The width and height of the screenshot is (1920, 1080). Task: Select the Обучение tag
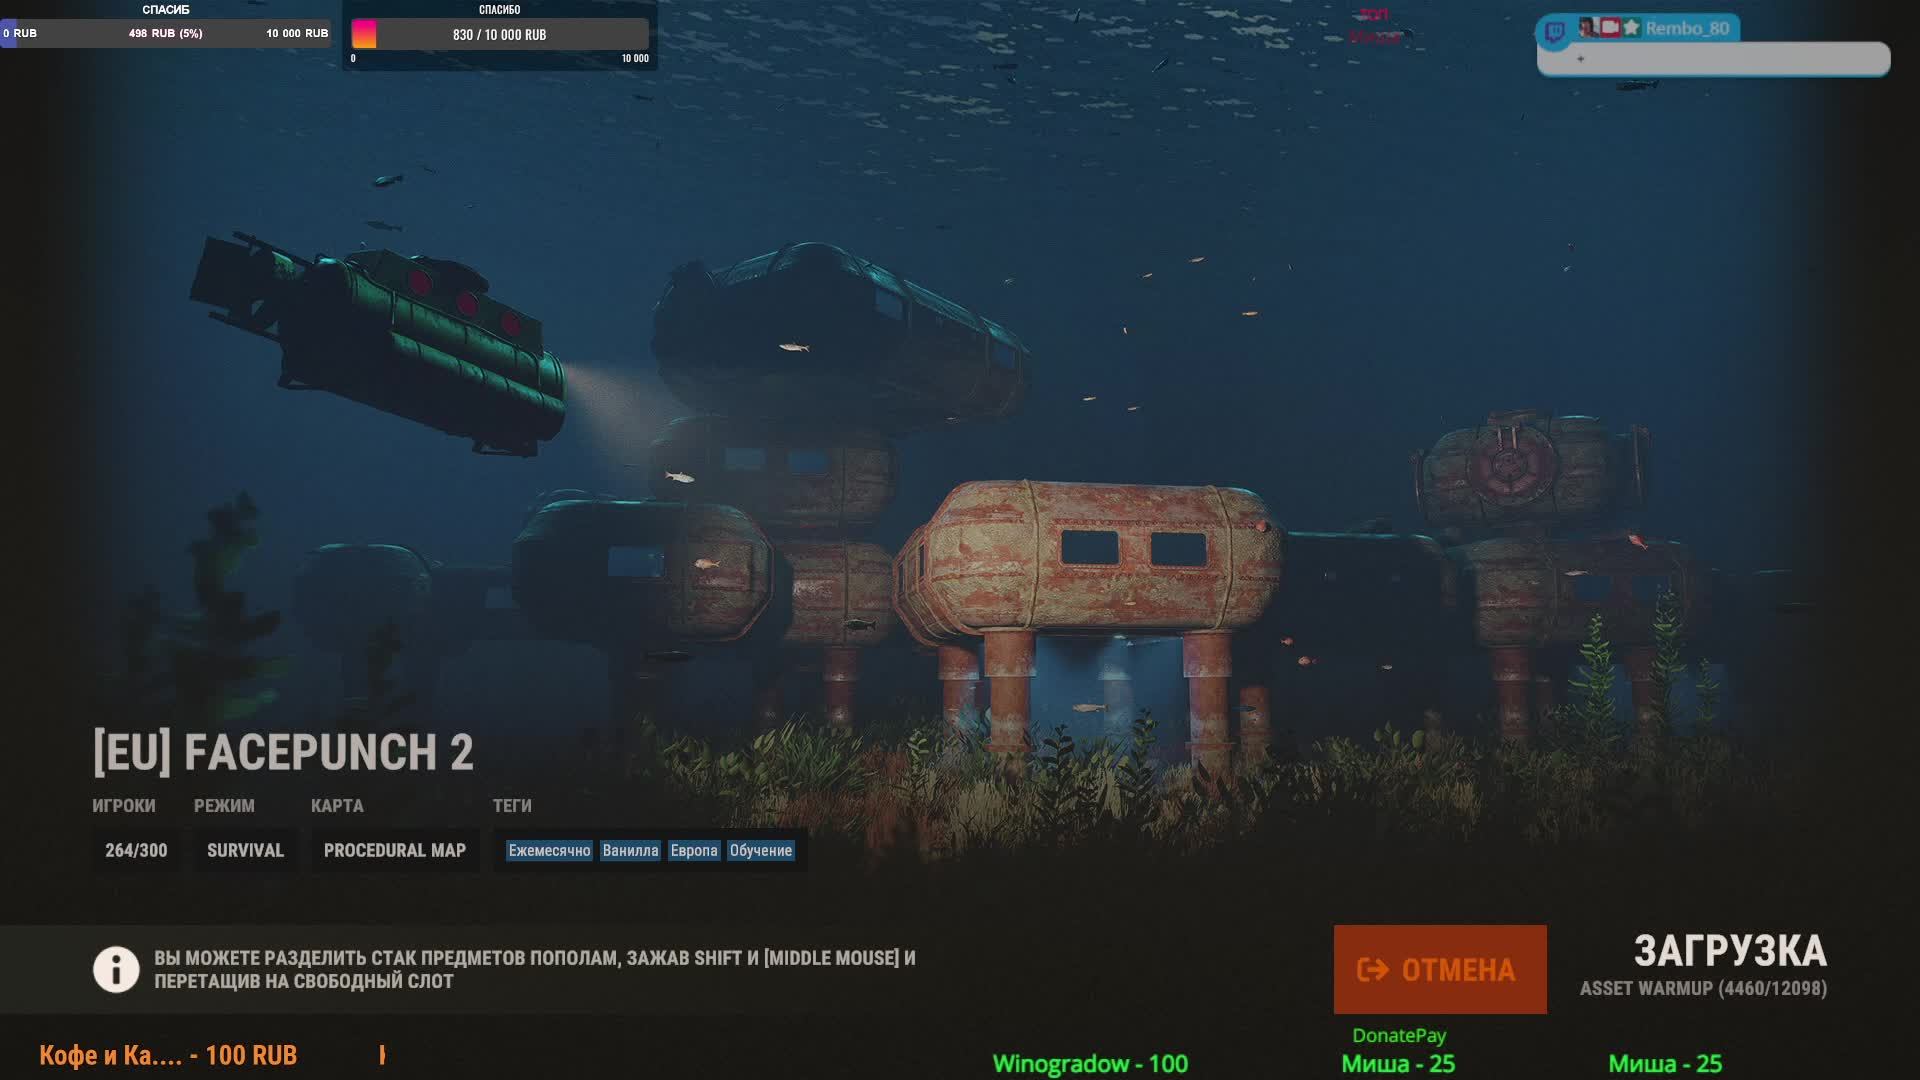pyautogui.click(x=760, y=851)
